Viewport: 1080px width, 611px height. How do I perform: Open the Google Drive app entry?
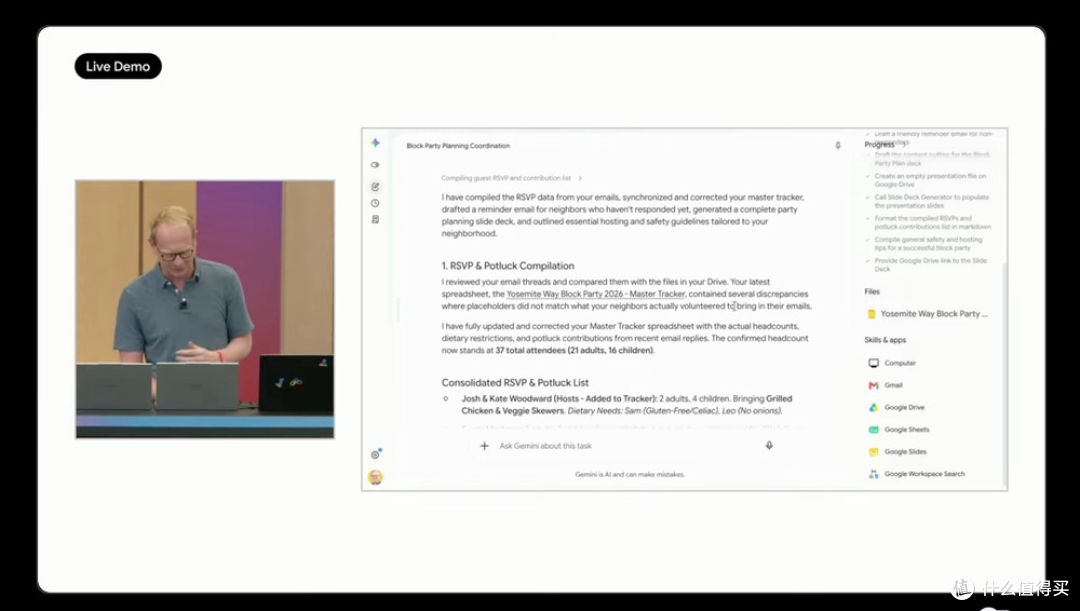(x=897, y=407)
